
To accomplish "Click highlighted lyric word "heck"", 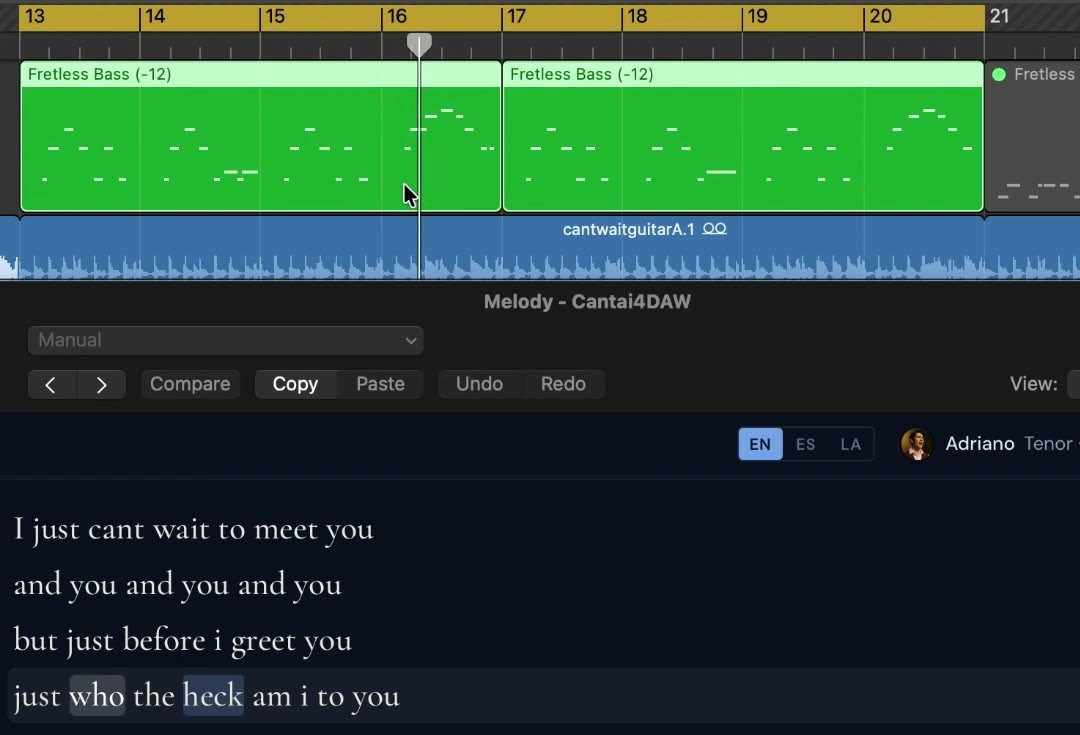I will tap(214, 696).
